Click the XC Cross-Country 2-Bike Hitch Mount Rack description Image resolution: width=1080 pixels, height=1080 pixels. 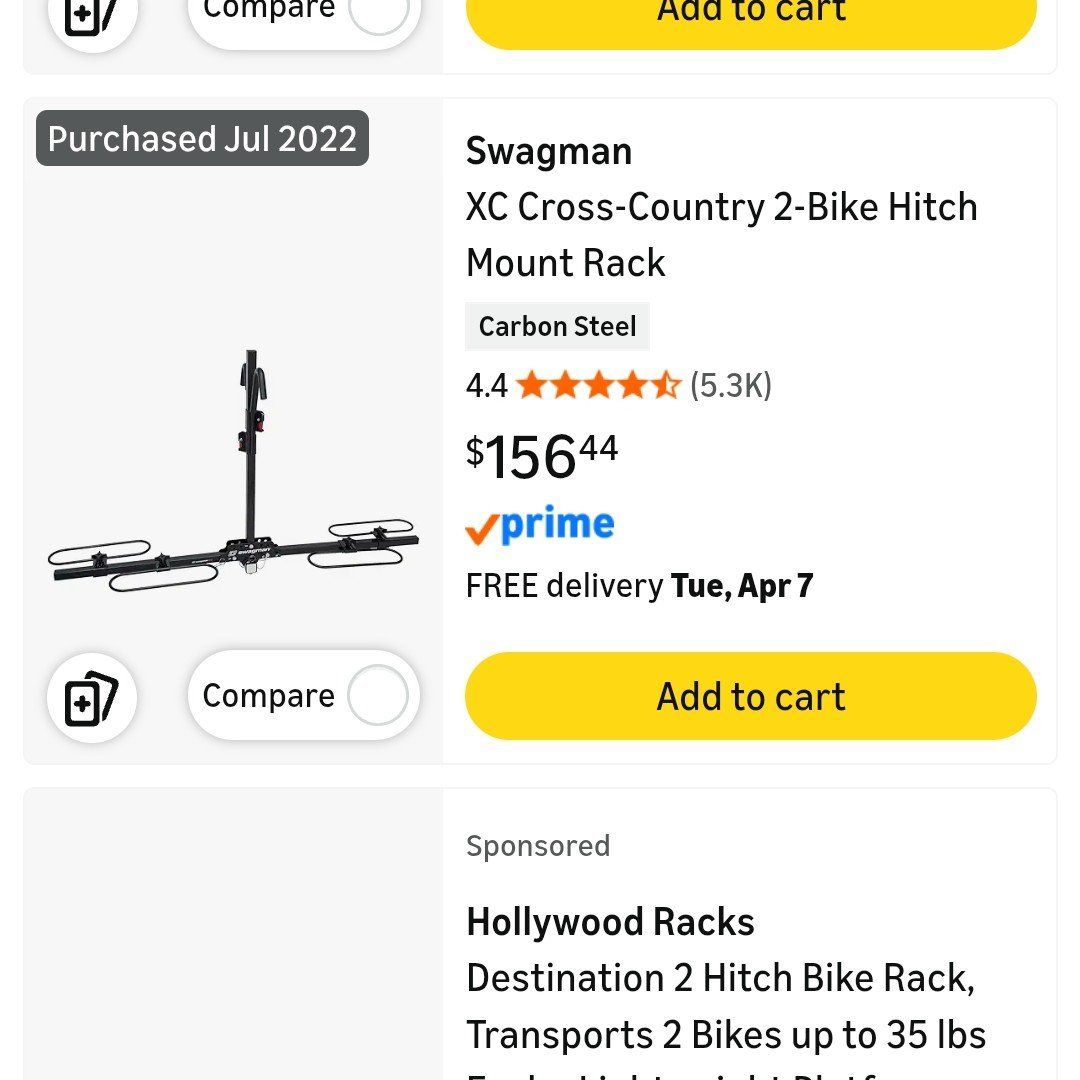722,234
